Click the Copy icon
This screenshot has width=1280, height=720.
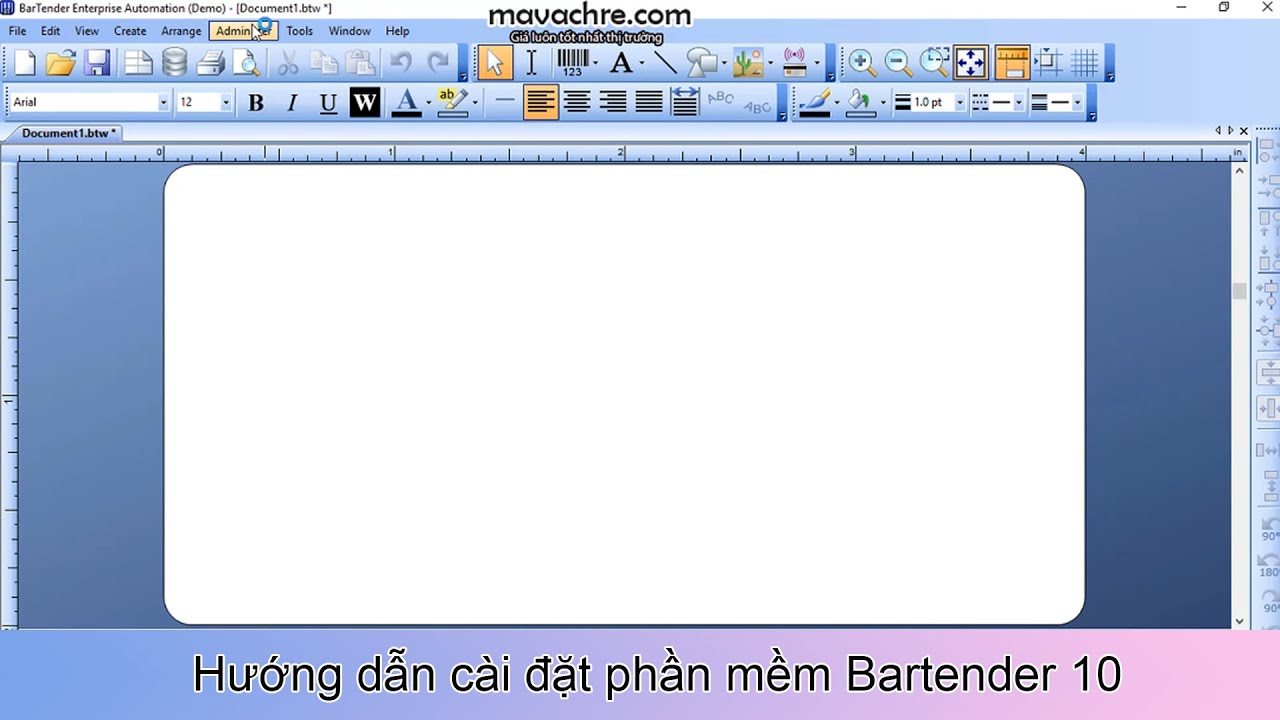324,63
